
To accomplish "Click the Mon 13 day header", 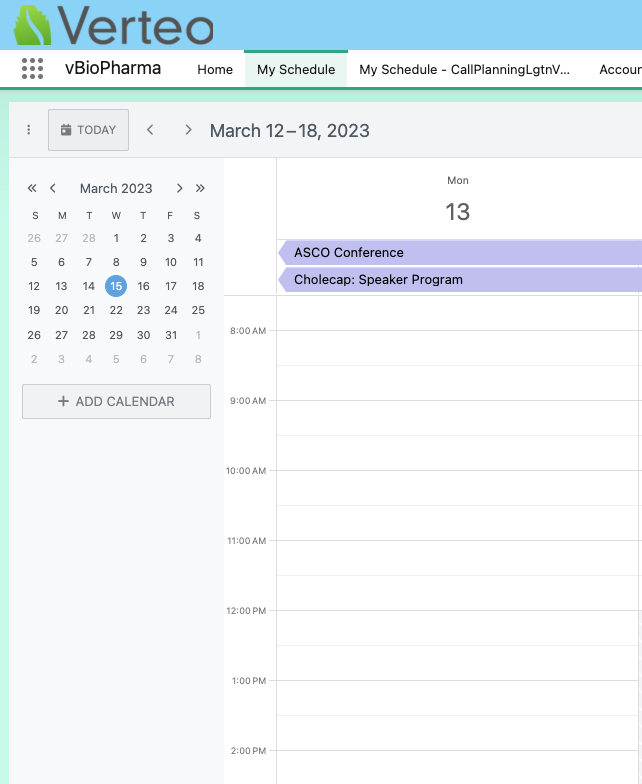I will (x=458, y=200).
